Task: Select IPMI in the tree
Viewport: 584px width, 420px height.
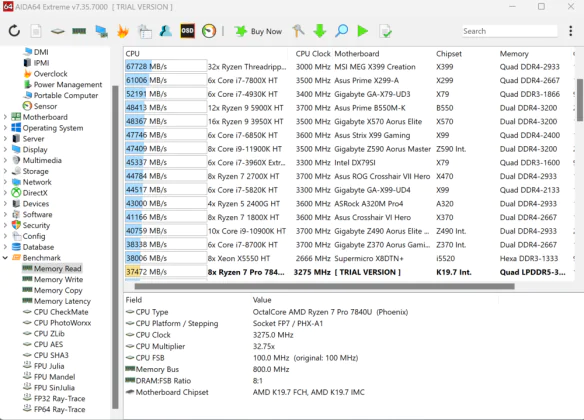Action: coord(41,63)
